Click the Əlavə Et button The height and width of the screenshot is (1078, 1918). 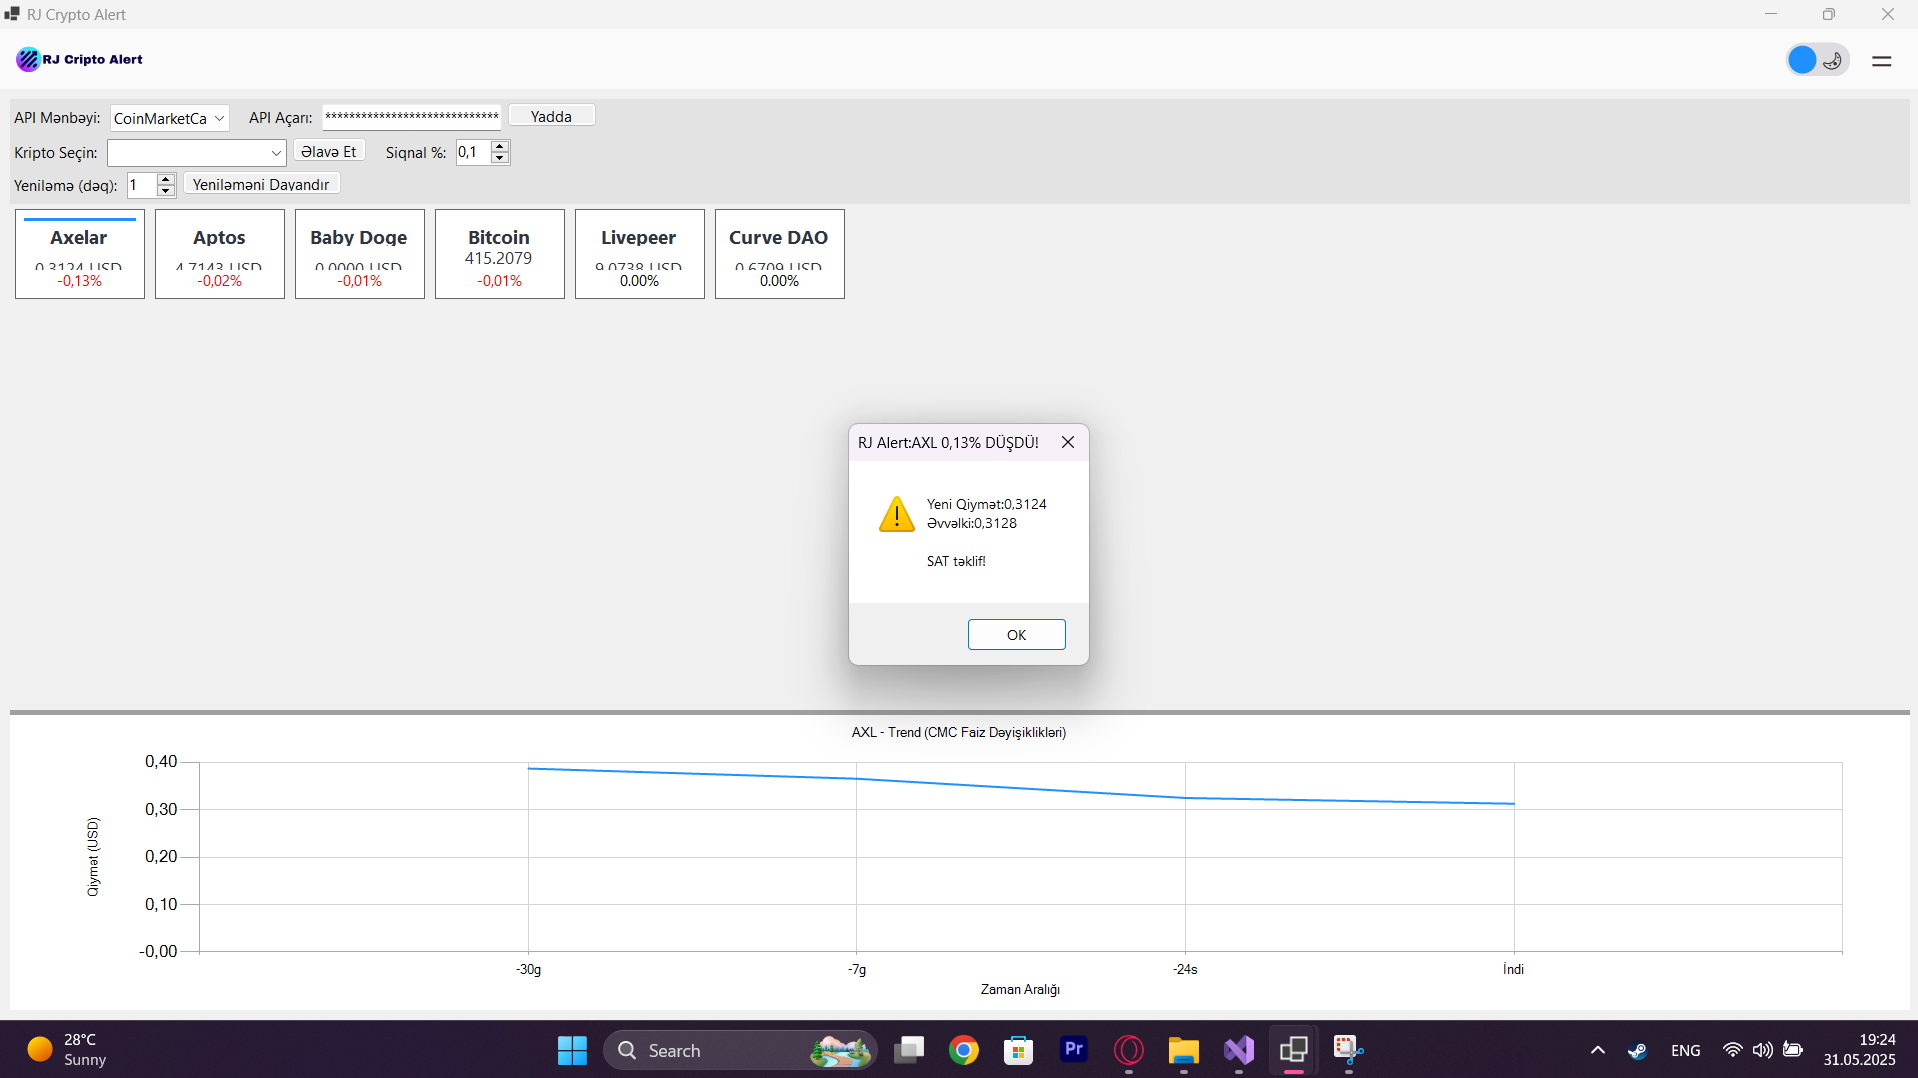[328, 151]
